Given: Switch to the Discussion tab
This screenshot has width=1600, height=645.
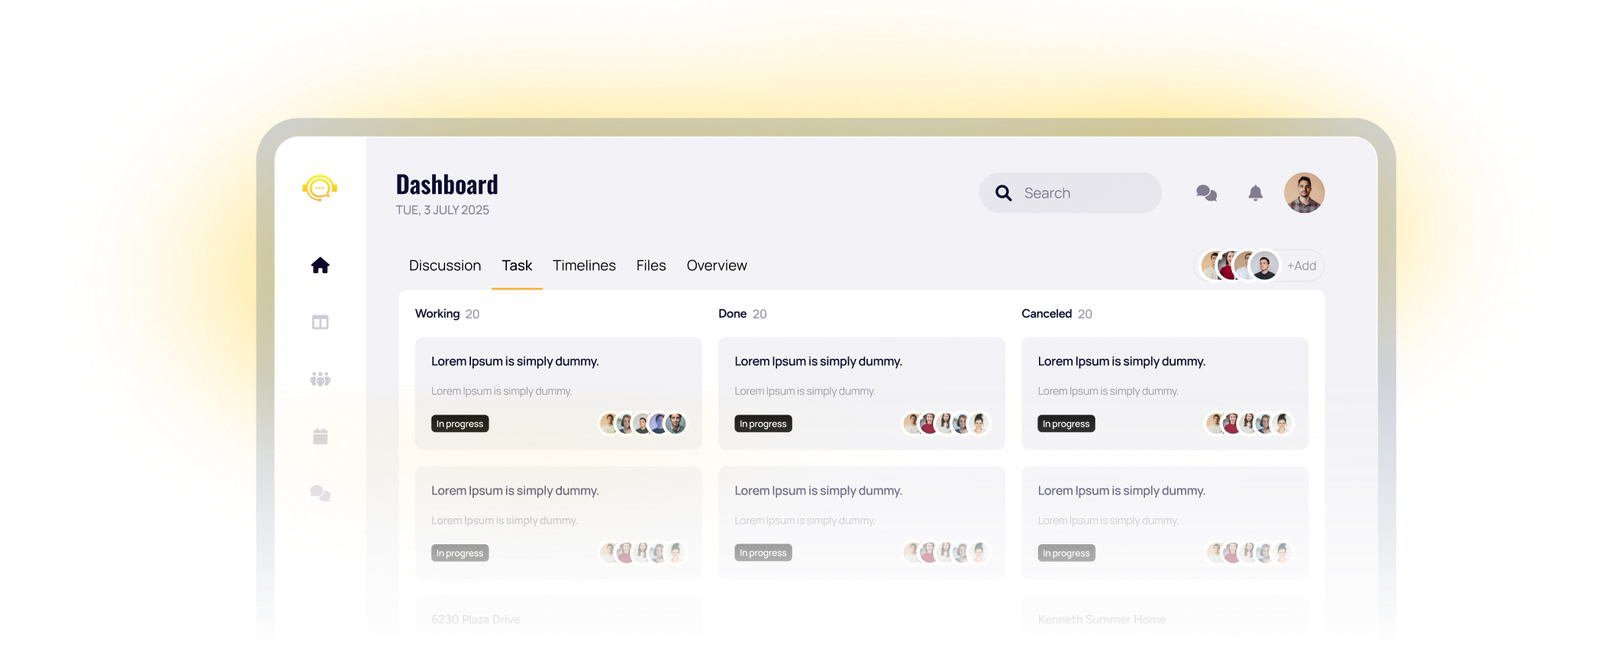Looking at the screenshot, I should pyautogui.click(x=445, y=266).
